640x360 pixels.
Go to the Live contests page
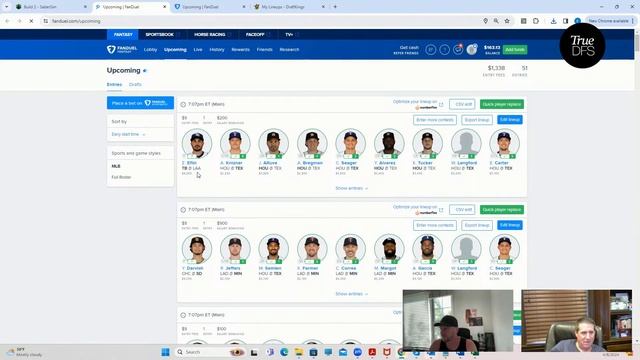[x=198, y=49]
